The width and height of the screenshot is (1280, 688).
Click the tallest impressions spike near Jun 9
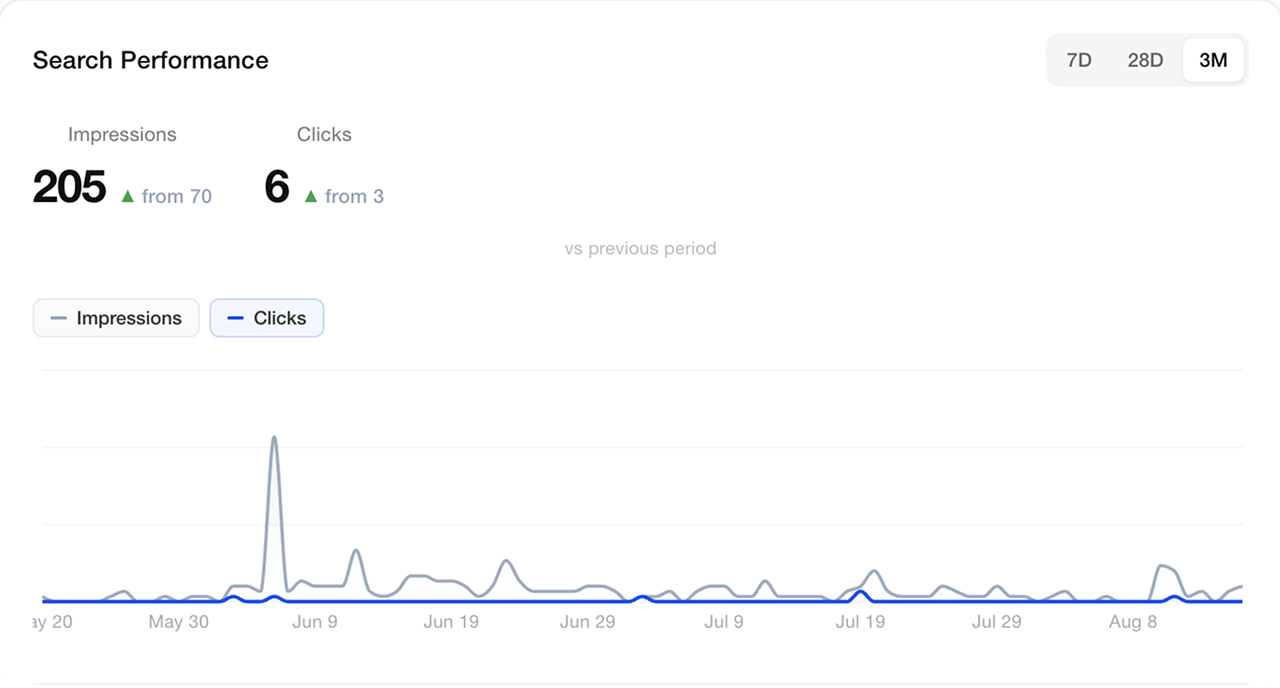click(274, 438)
